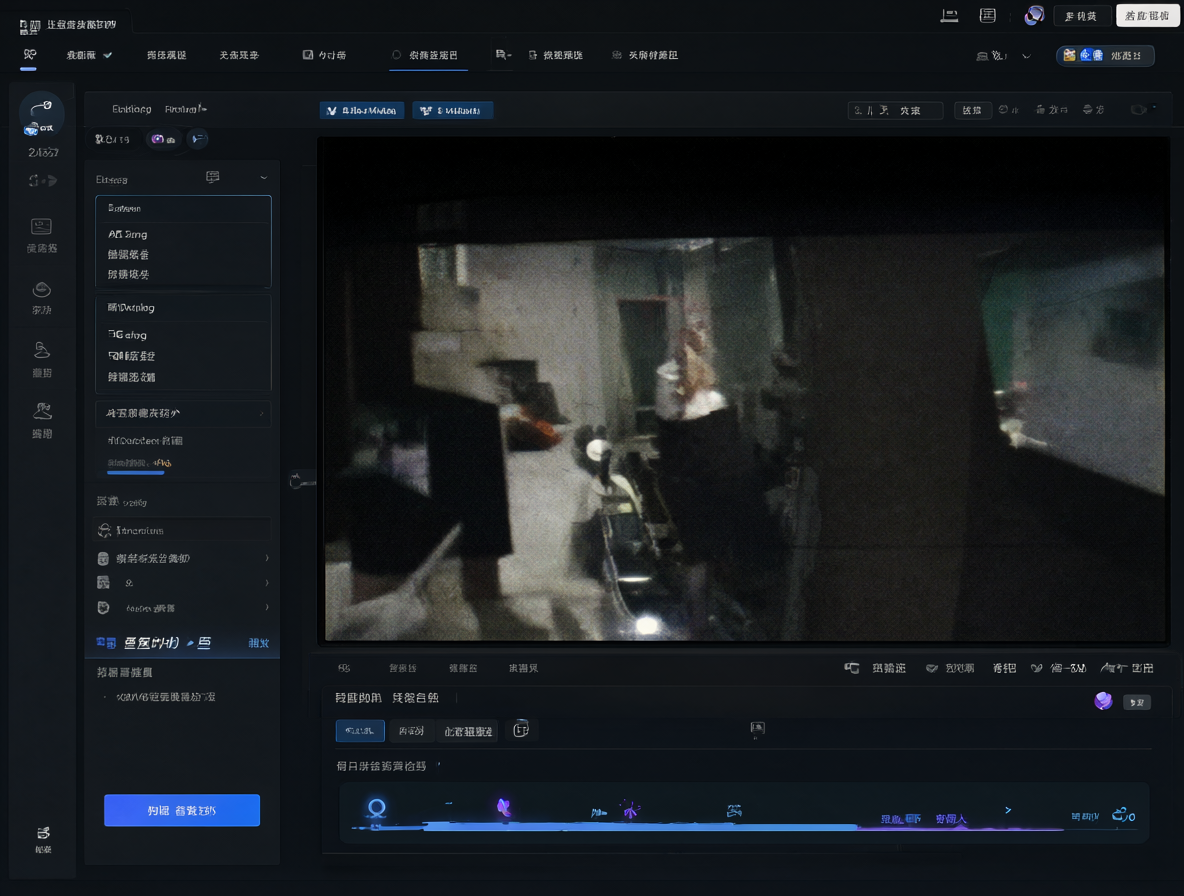The image size is (1184, 896).
Task: Open the top tab with the document icon
Action: (x=555, y=55)
